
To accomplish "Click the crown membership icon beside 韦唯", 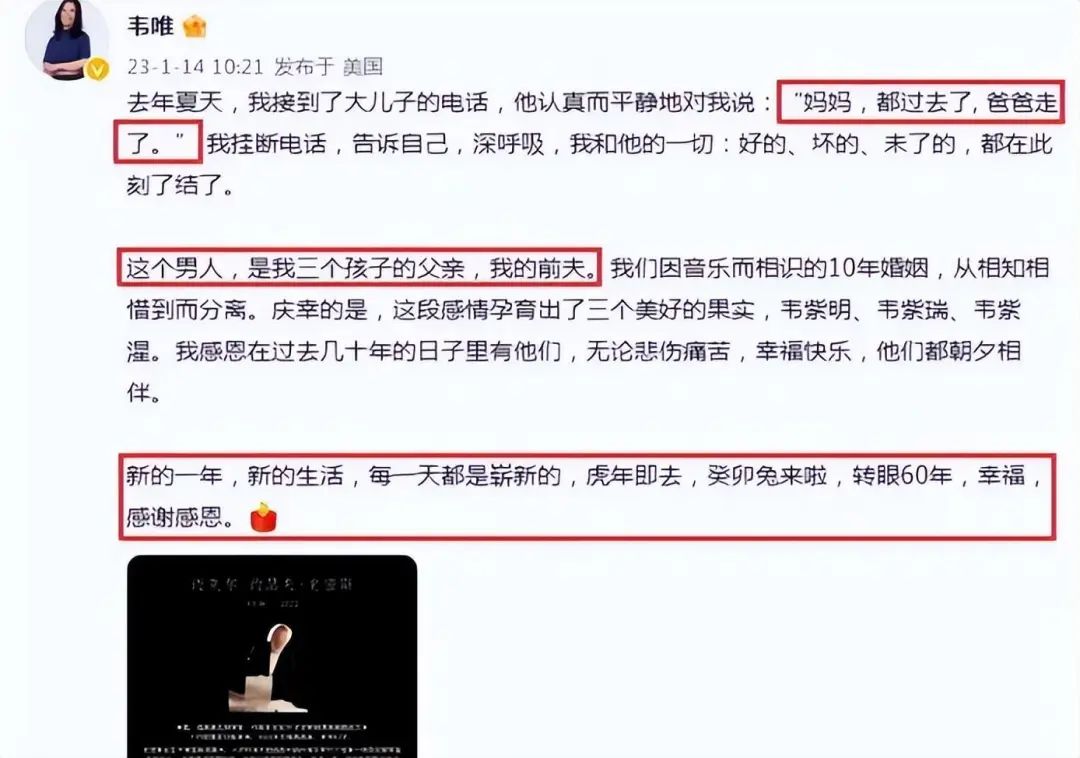I will tap(195, 27).
